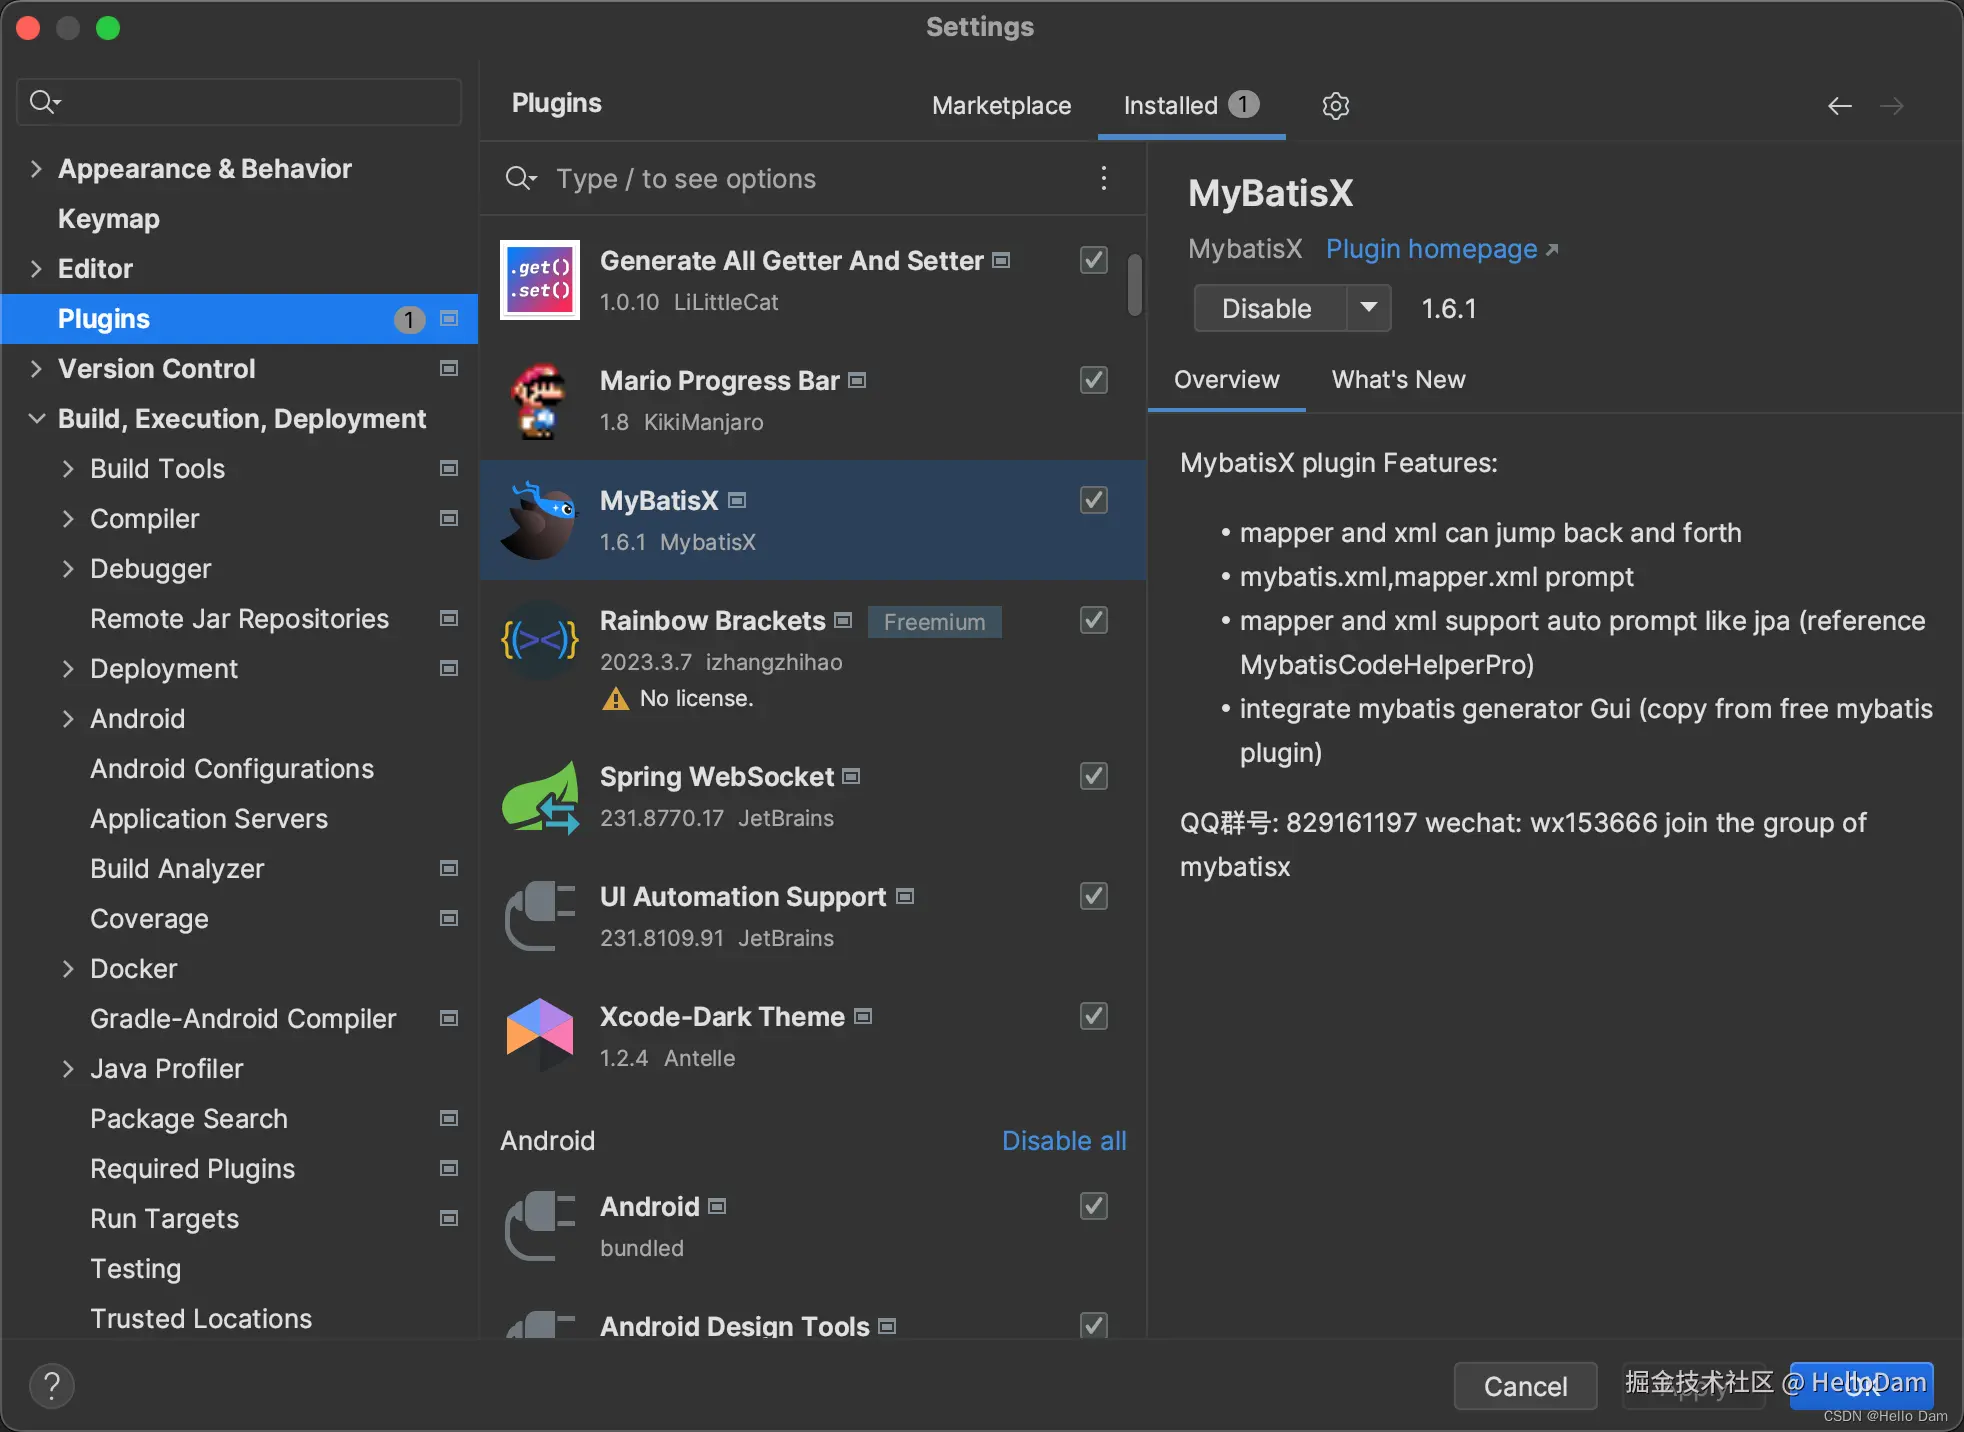Disable UI Automation Support via checkbox
This screenshot has height=1432, width=1964.
click(1094, 896)
